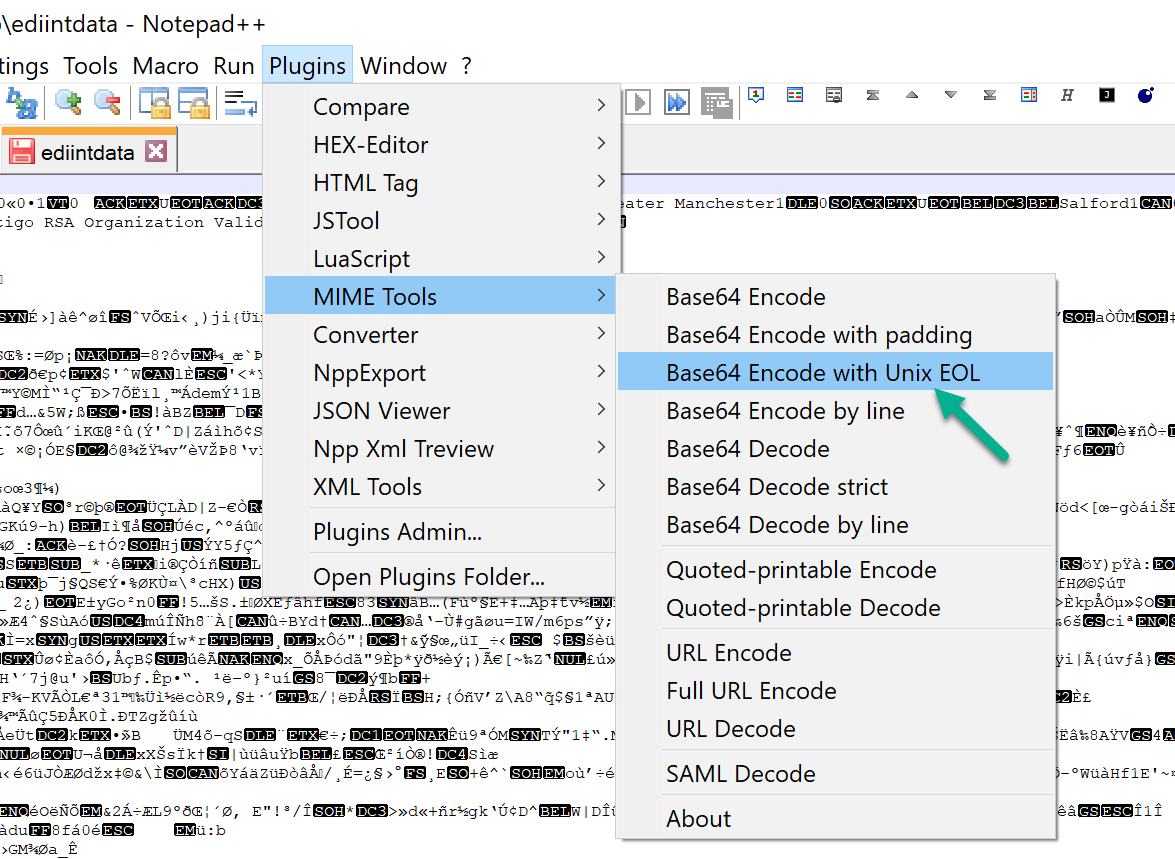Playback the recorded macro
This screenshot has height=859, width=1175.
[x=638, y=100]
